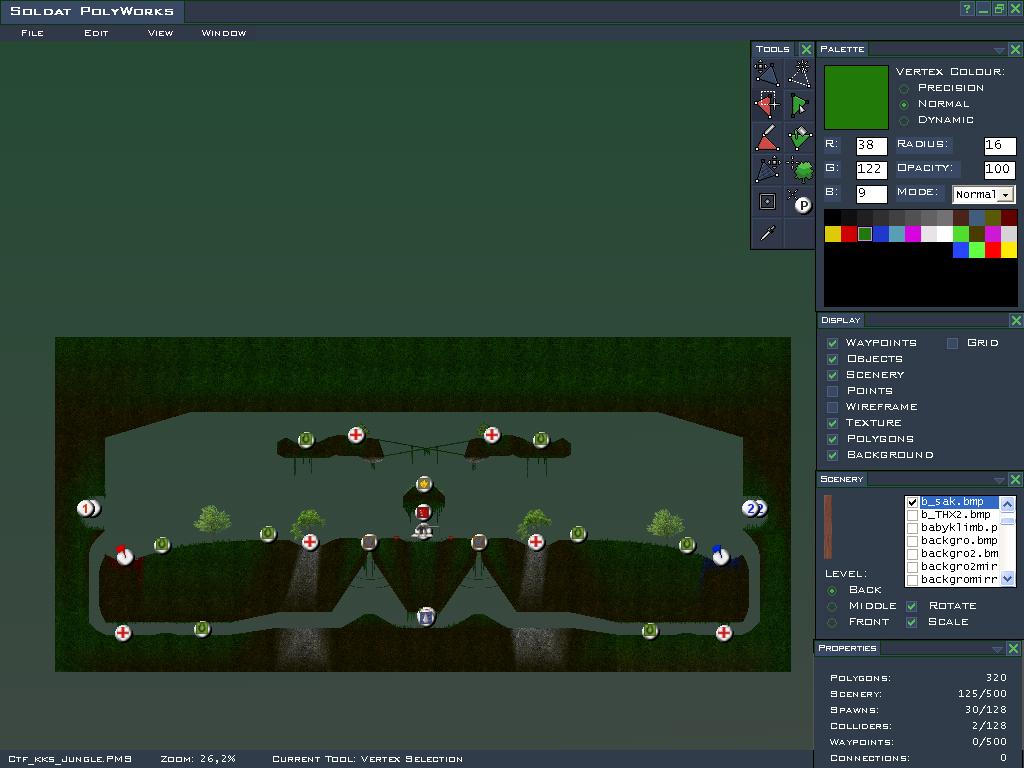Image resolution: width=1024 pixels, height=768 pixels.
Task: Open the File menu
Action: click(x=32, y=32)
